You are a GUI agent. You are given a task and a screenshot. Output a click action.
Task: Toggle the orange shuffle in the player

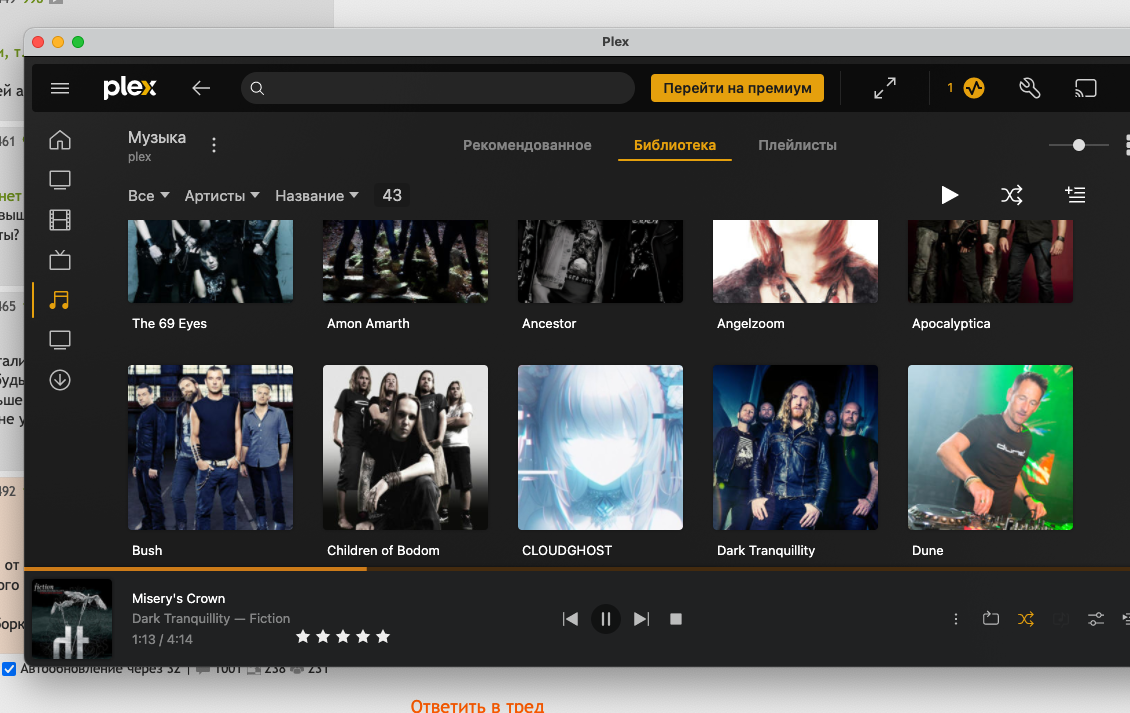point(1026,619)
